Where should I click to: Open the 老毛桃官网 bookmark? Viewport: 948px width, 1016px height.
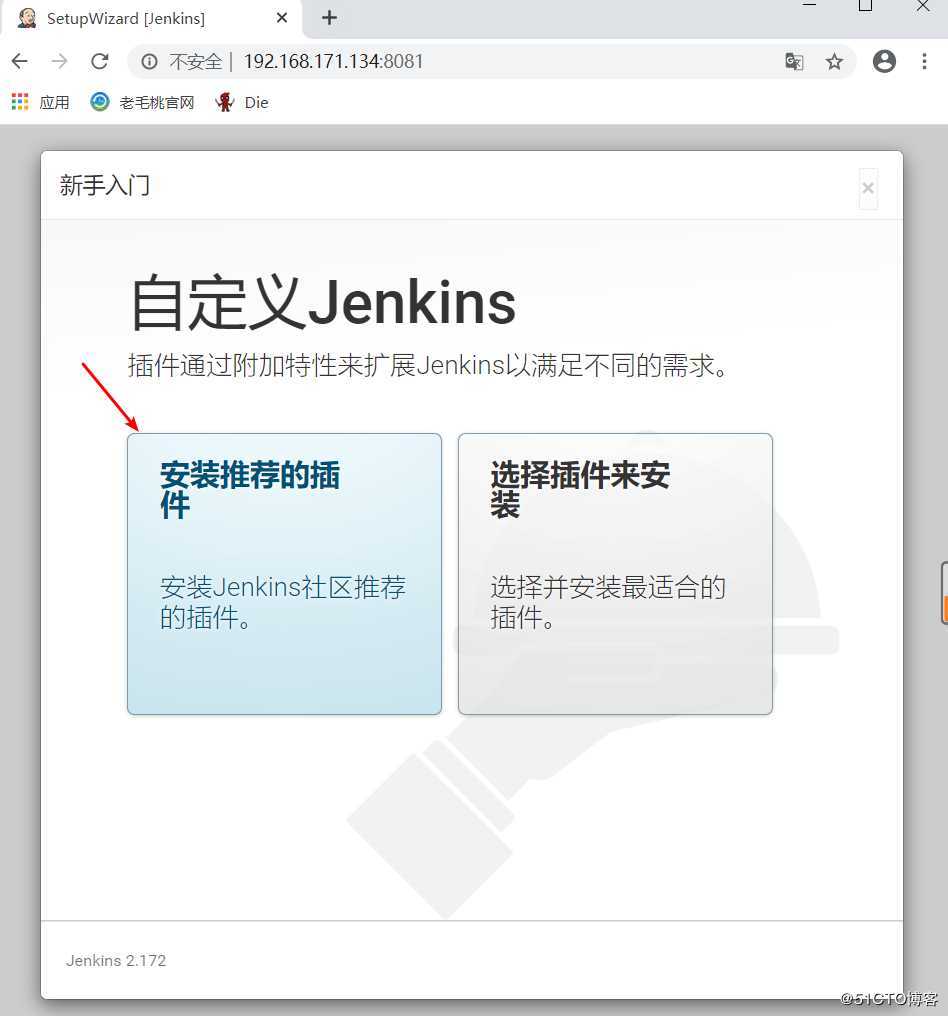pyautogui.click(x=143, y=102)
